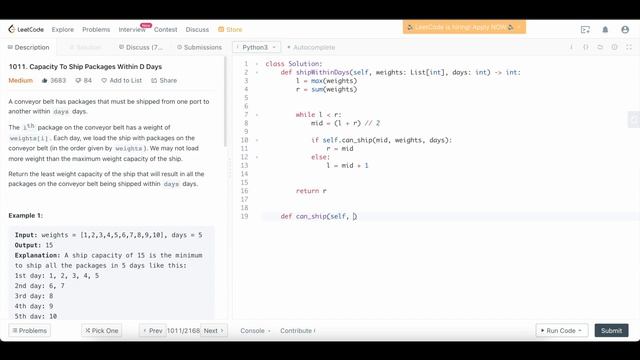Collapse while-loop fold at line 7
This screenshot has height=360, width=640.
pyautogui.click(x=257, y=115)
